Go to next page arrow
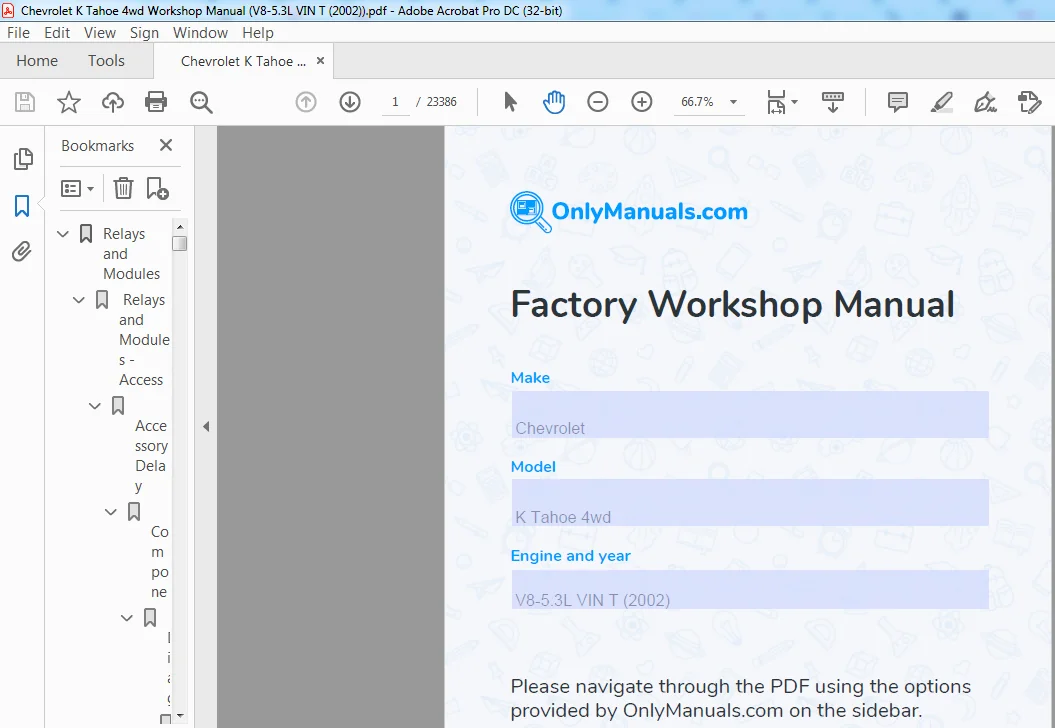The height and width of the screenshot is (728, 1055). pos(350,102)
